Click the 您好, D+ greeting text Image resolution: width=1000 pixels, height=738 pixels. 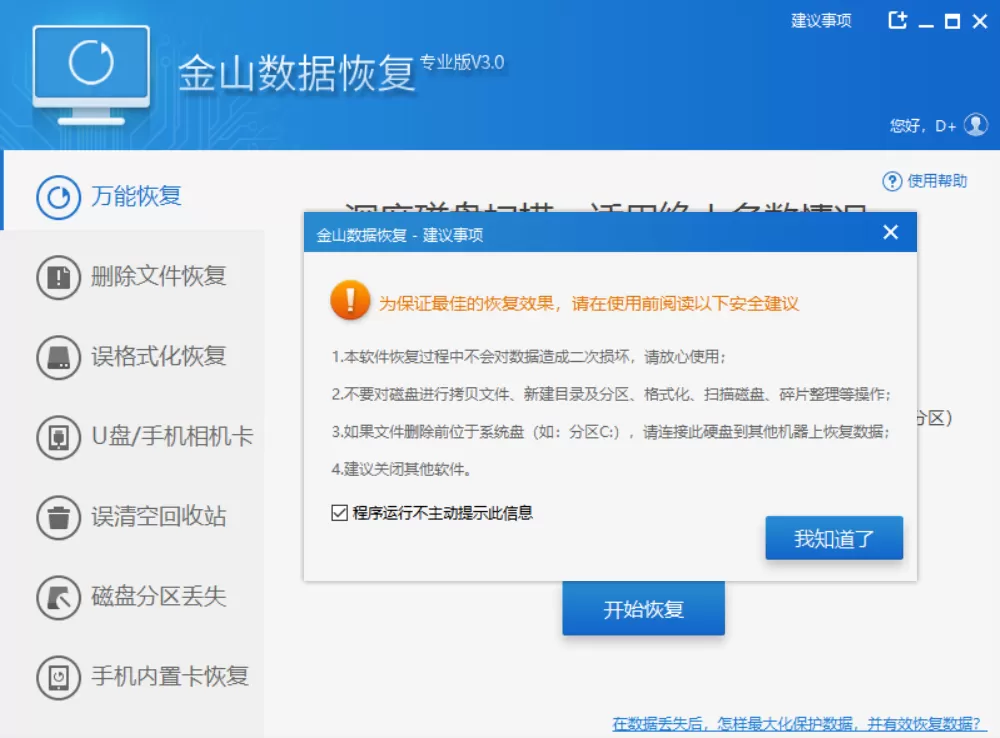[x=923, y=126]
